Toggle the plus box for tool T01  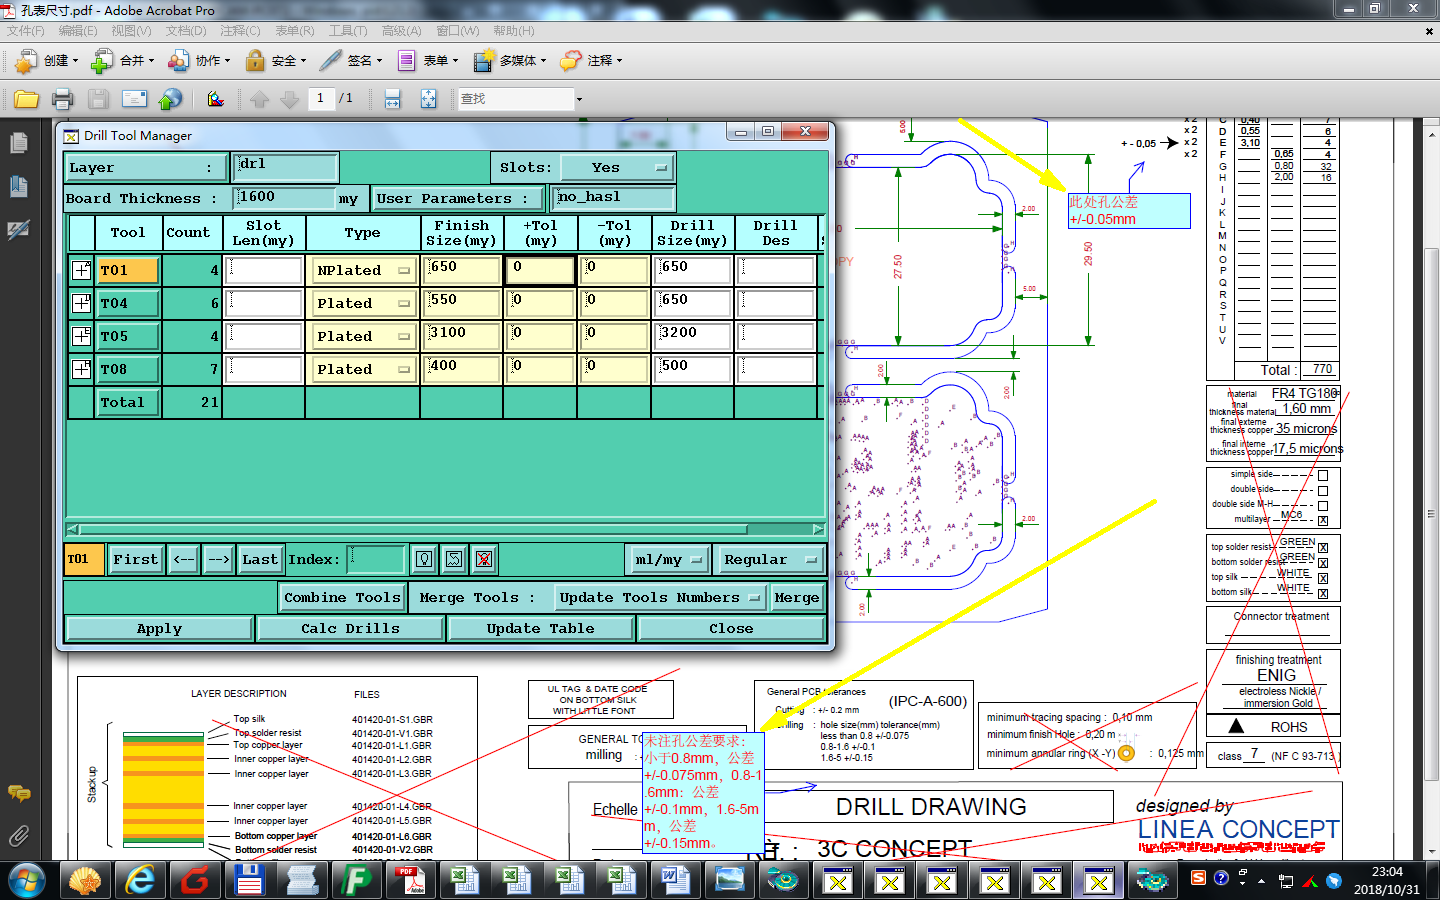coord(82,270)
